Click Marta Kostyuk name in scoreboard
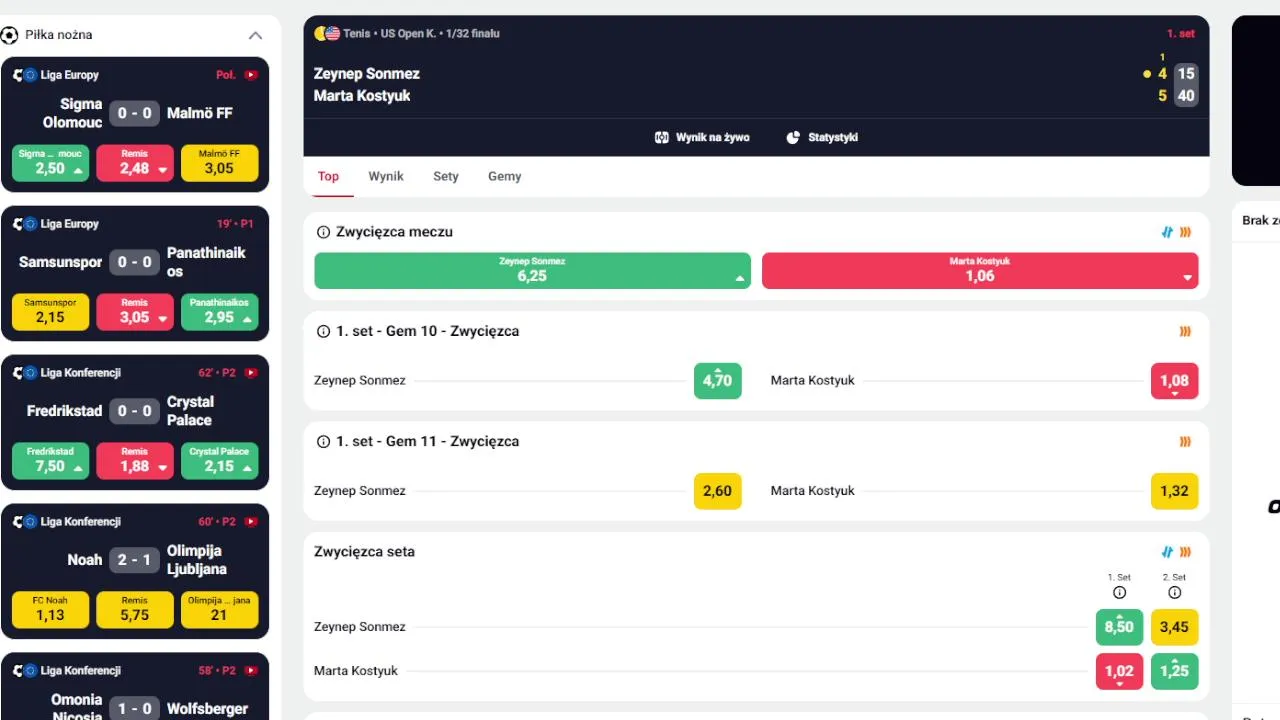Image resolution: width=1280 pixels, height=720 pixels. tap(362, 96)
